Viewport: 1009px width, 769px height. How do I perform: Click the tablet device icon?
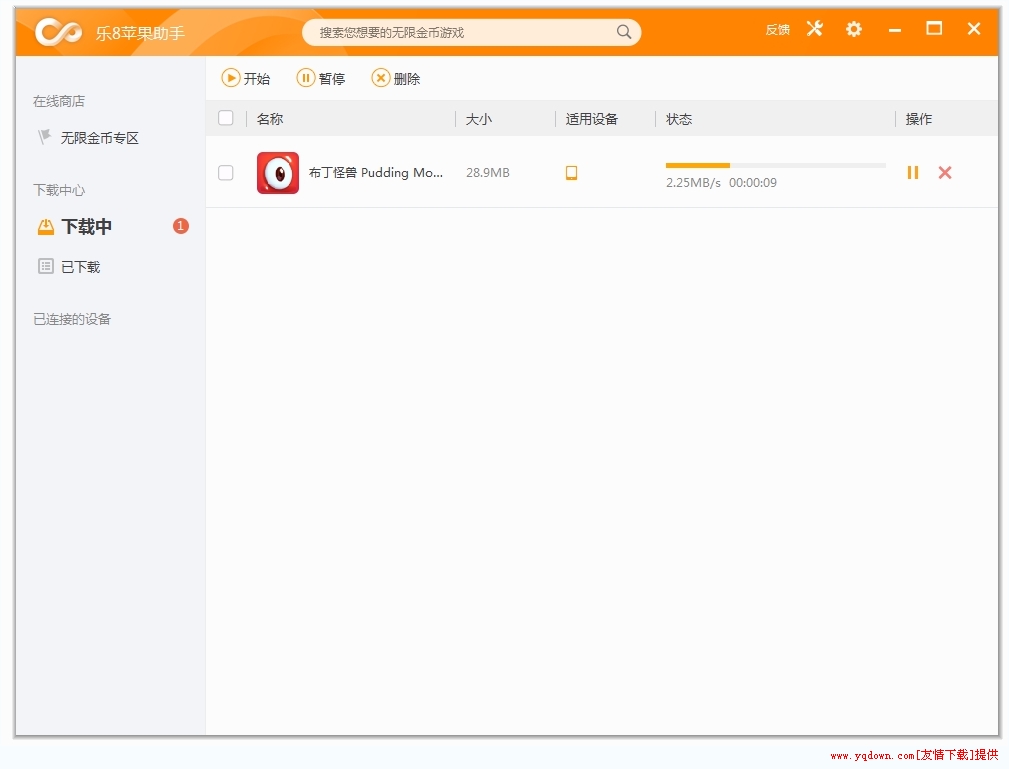coord(572,173)
